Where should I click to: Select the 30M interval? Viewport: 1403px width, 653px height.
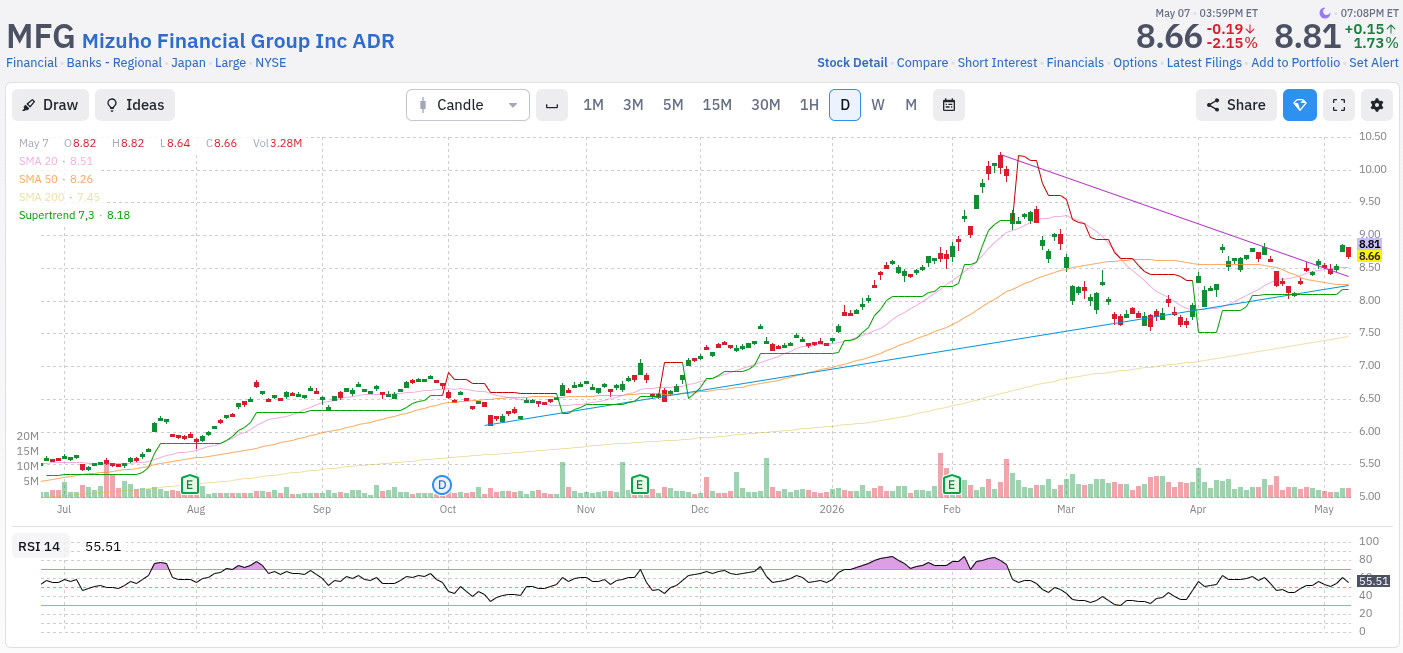pos(766,105)
